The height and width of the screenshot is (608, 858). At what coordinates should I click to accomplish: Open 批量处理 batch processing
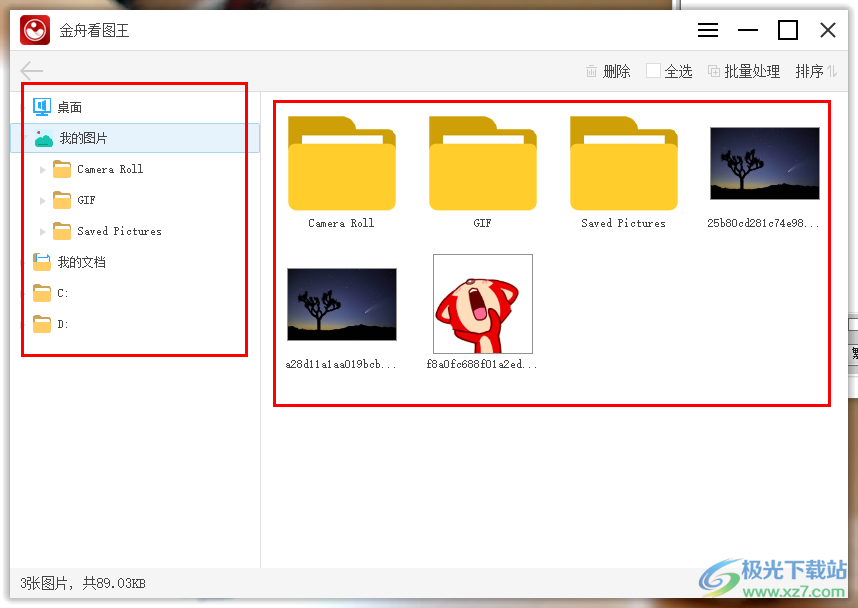point(752,71)
